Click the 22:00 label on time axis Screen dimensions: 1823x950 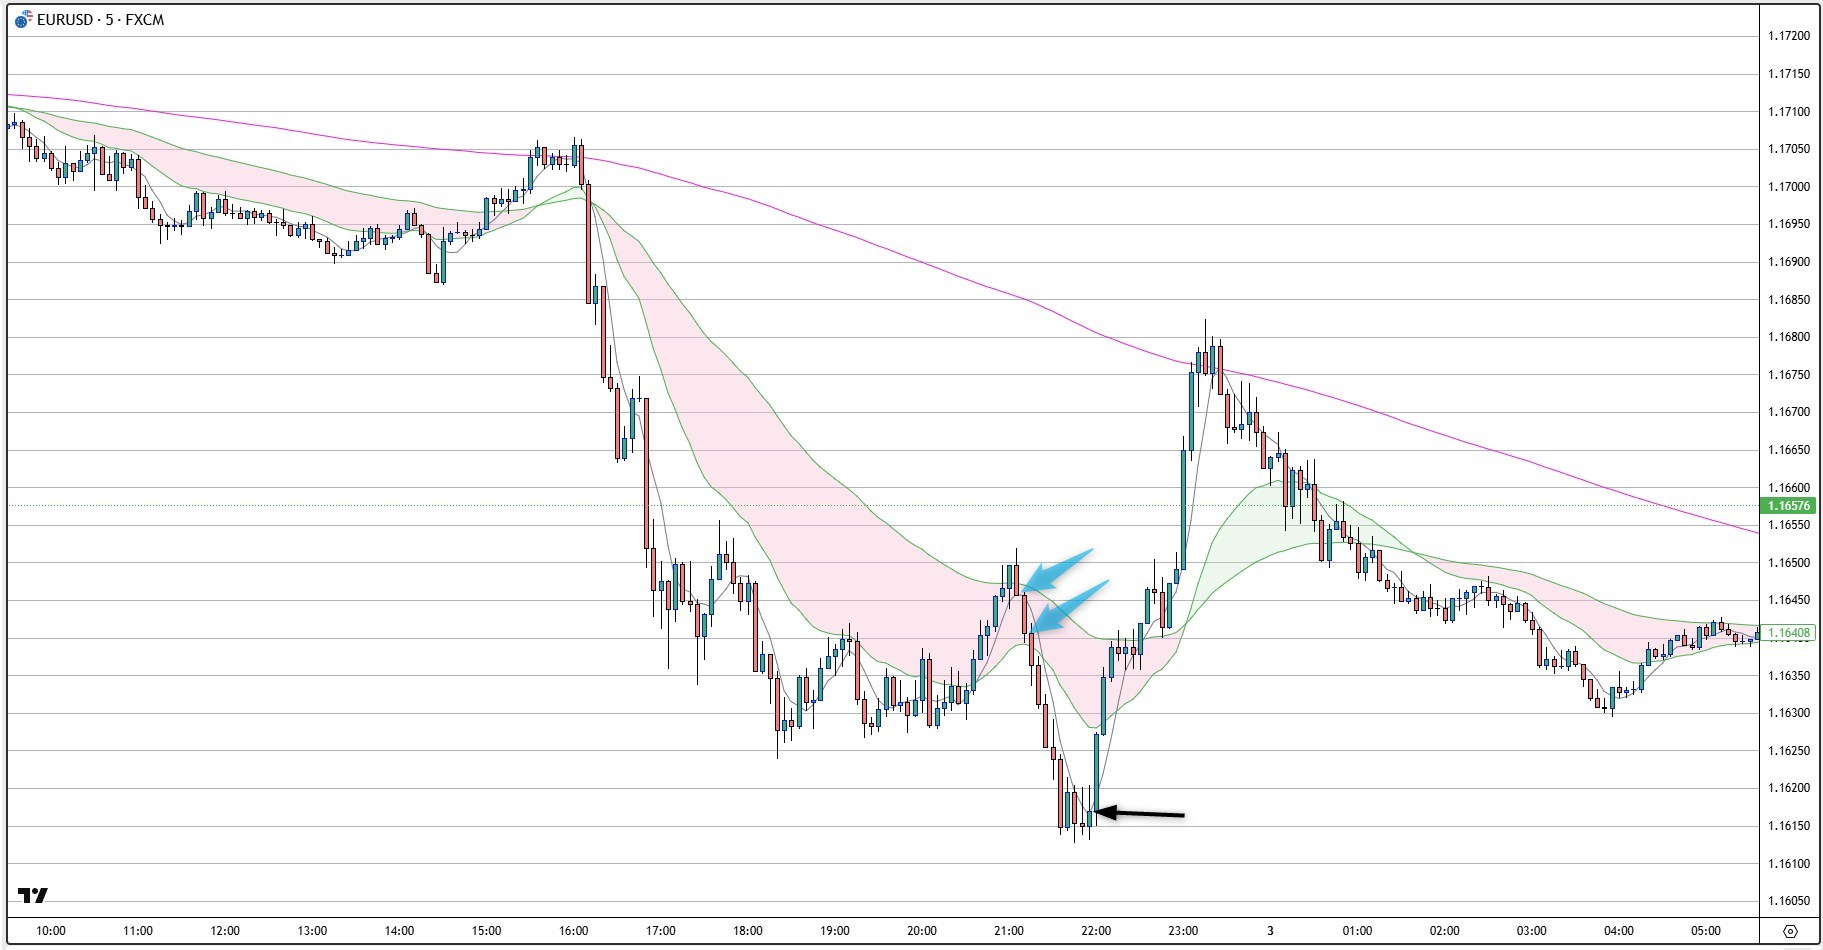[1096, 931]
